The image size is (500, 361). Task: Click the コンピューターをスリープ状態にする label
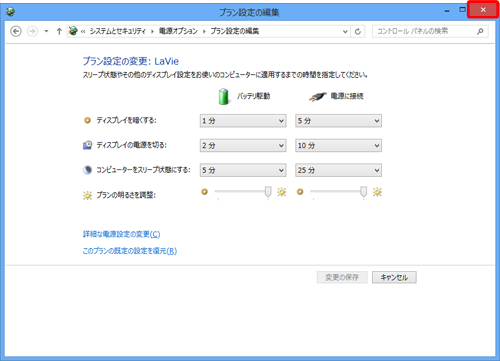coord(143,170)
